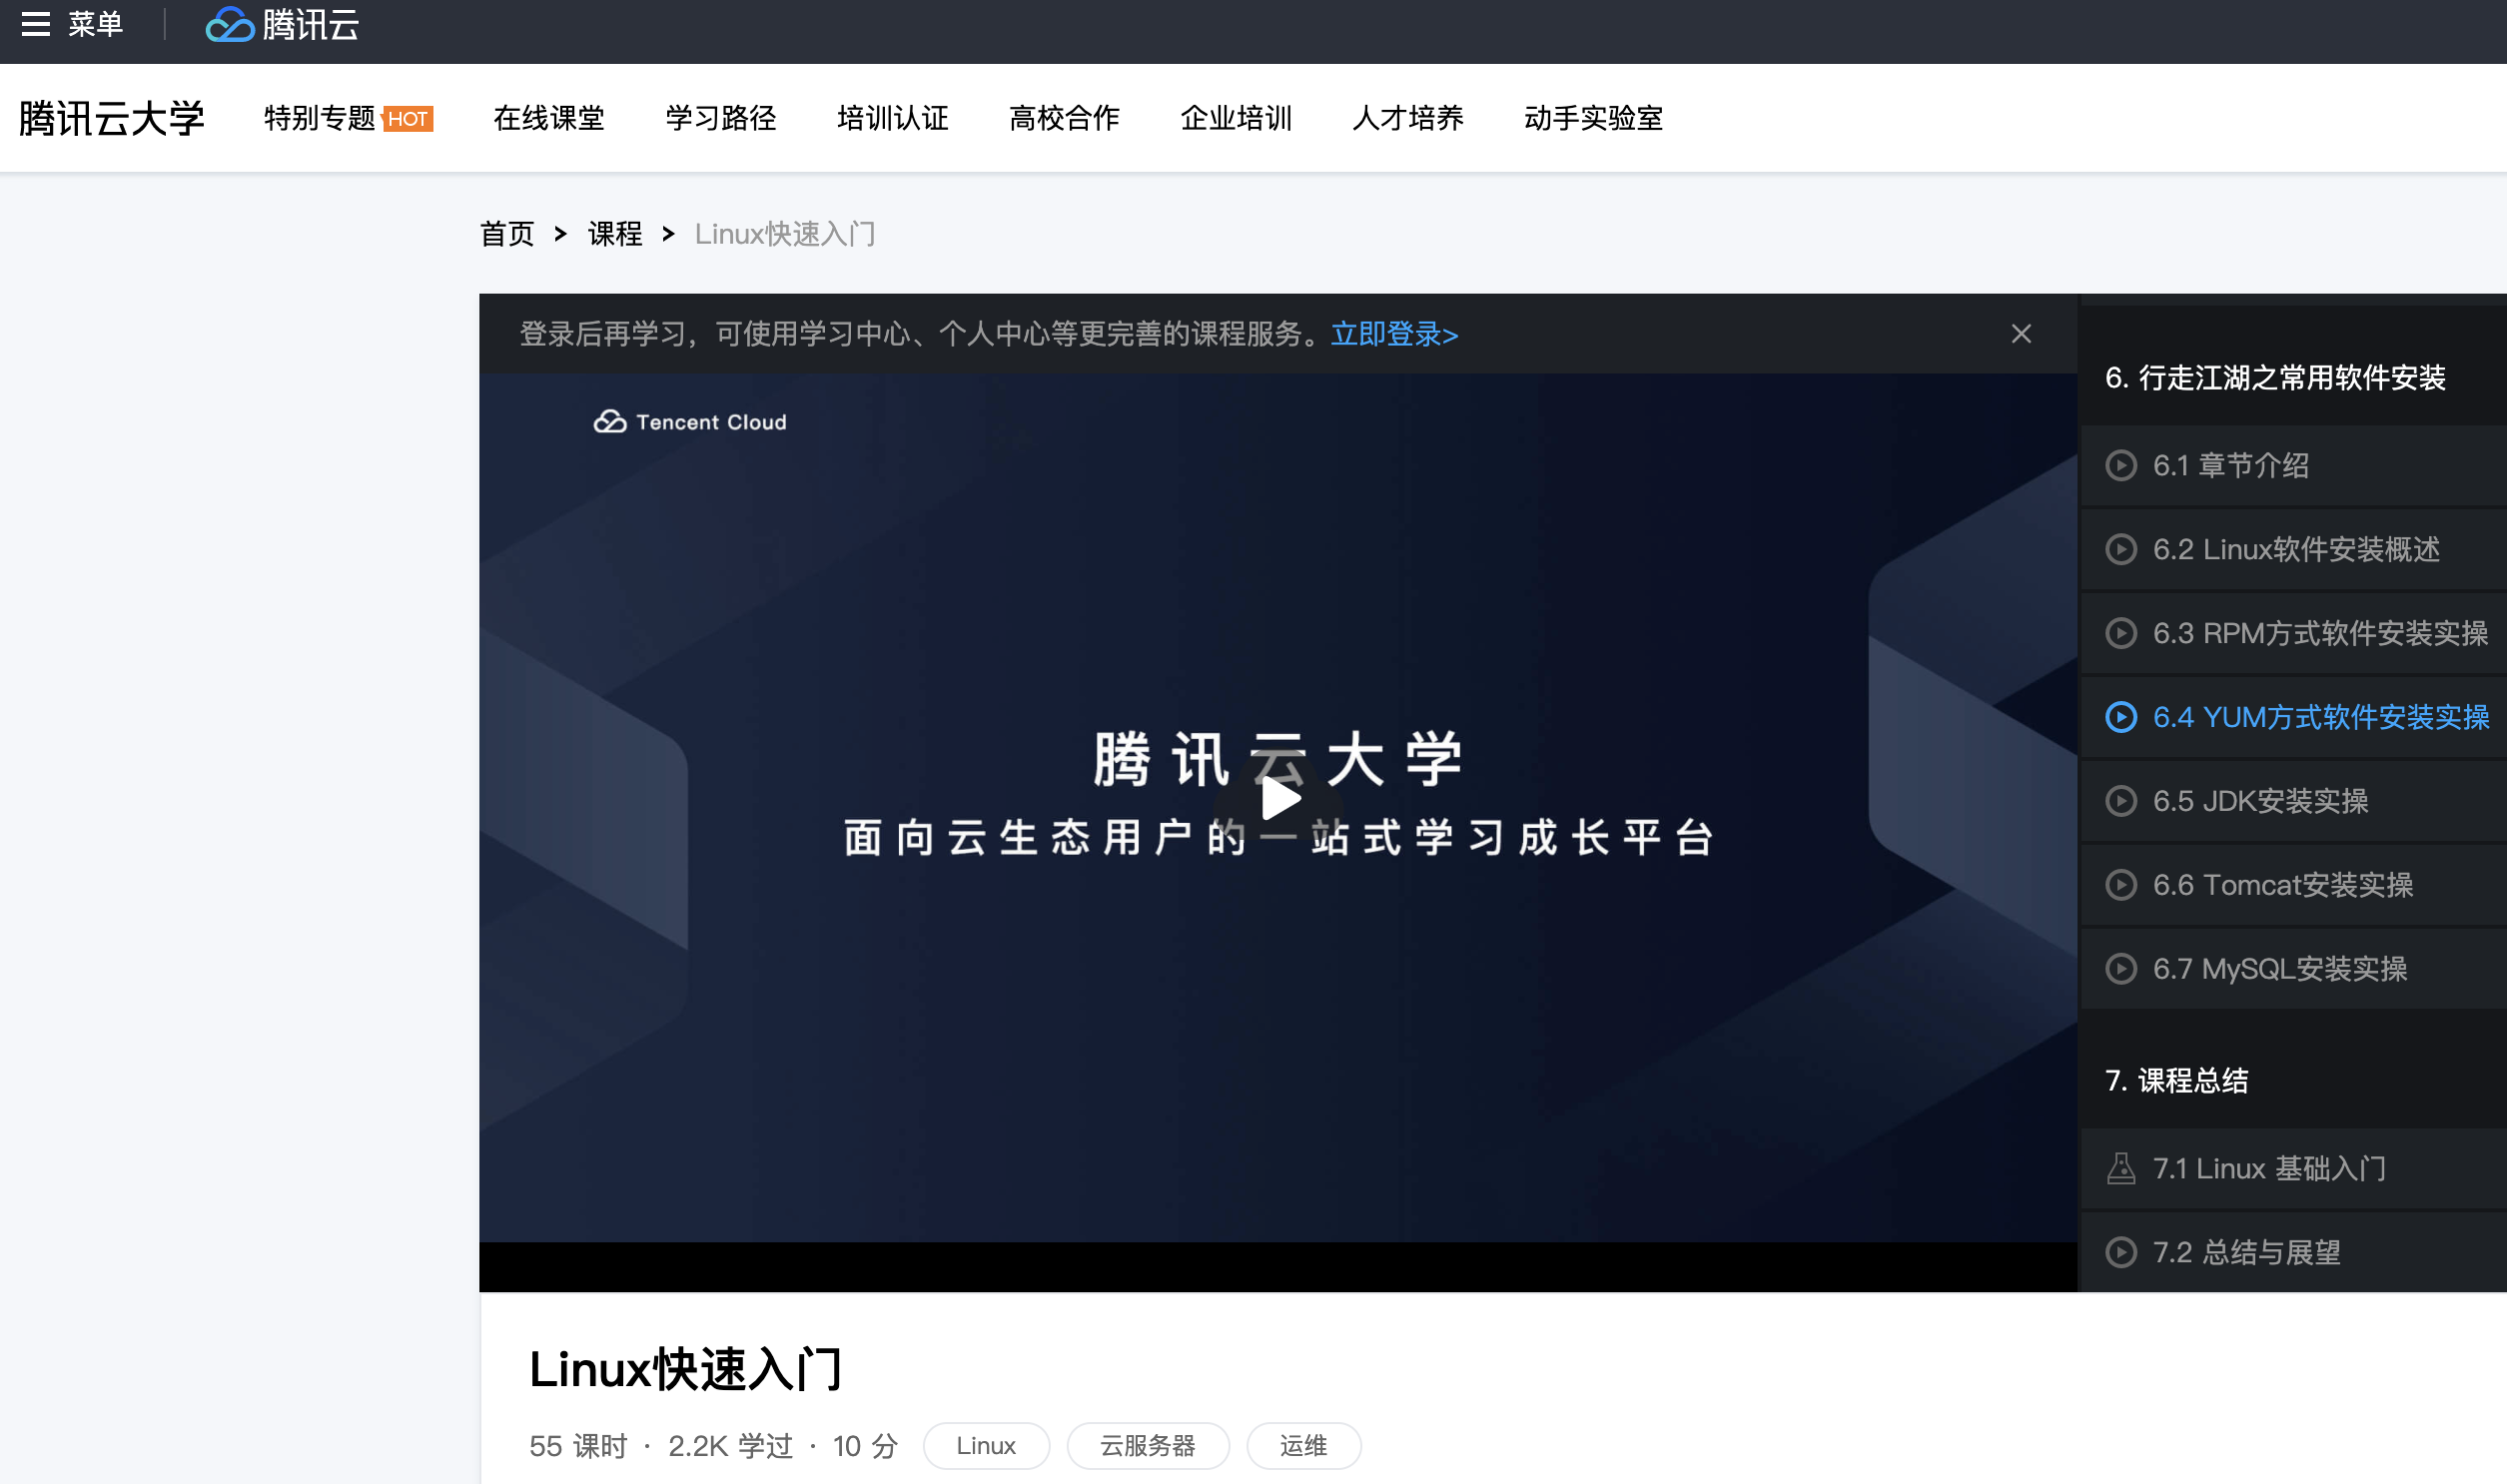Viewport: 2507px width, 1484px height.
Task: Click play icon beside 6.6 Tomcat安装实操
Action: tap(2122, 886)
